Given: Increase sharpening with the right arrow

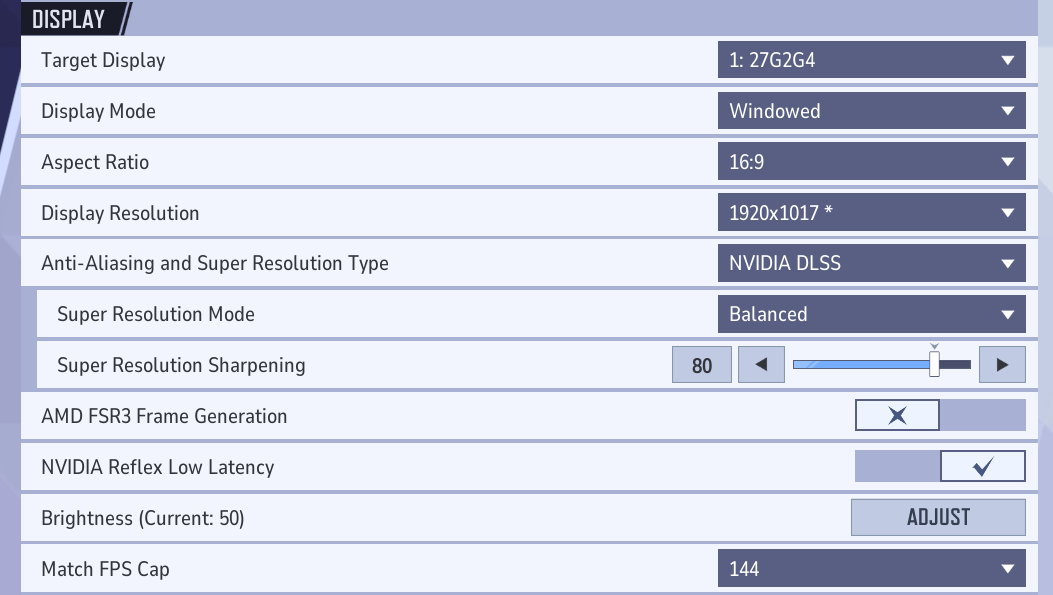Looking at the screenshot, I should pos(1002,365).
